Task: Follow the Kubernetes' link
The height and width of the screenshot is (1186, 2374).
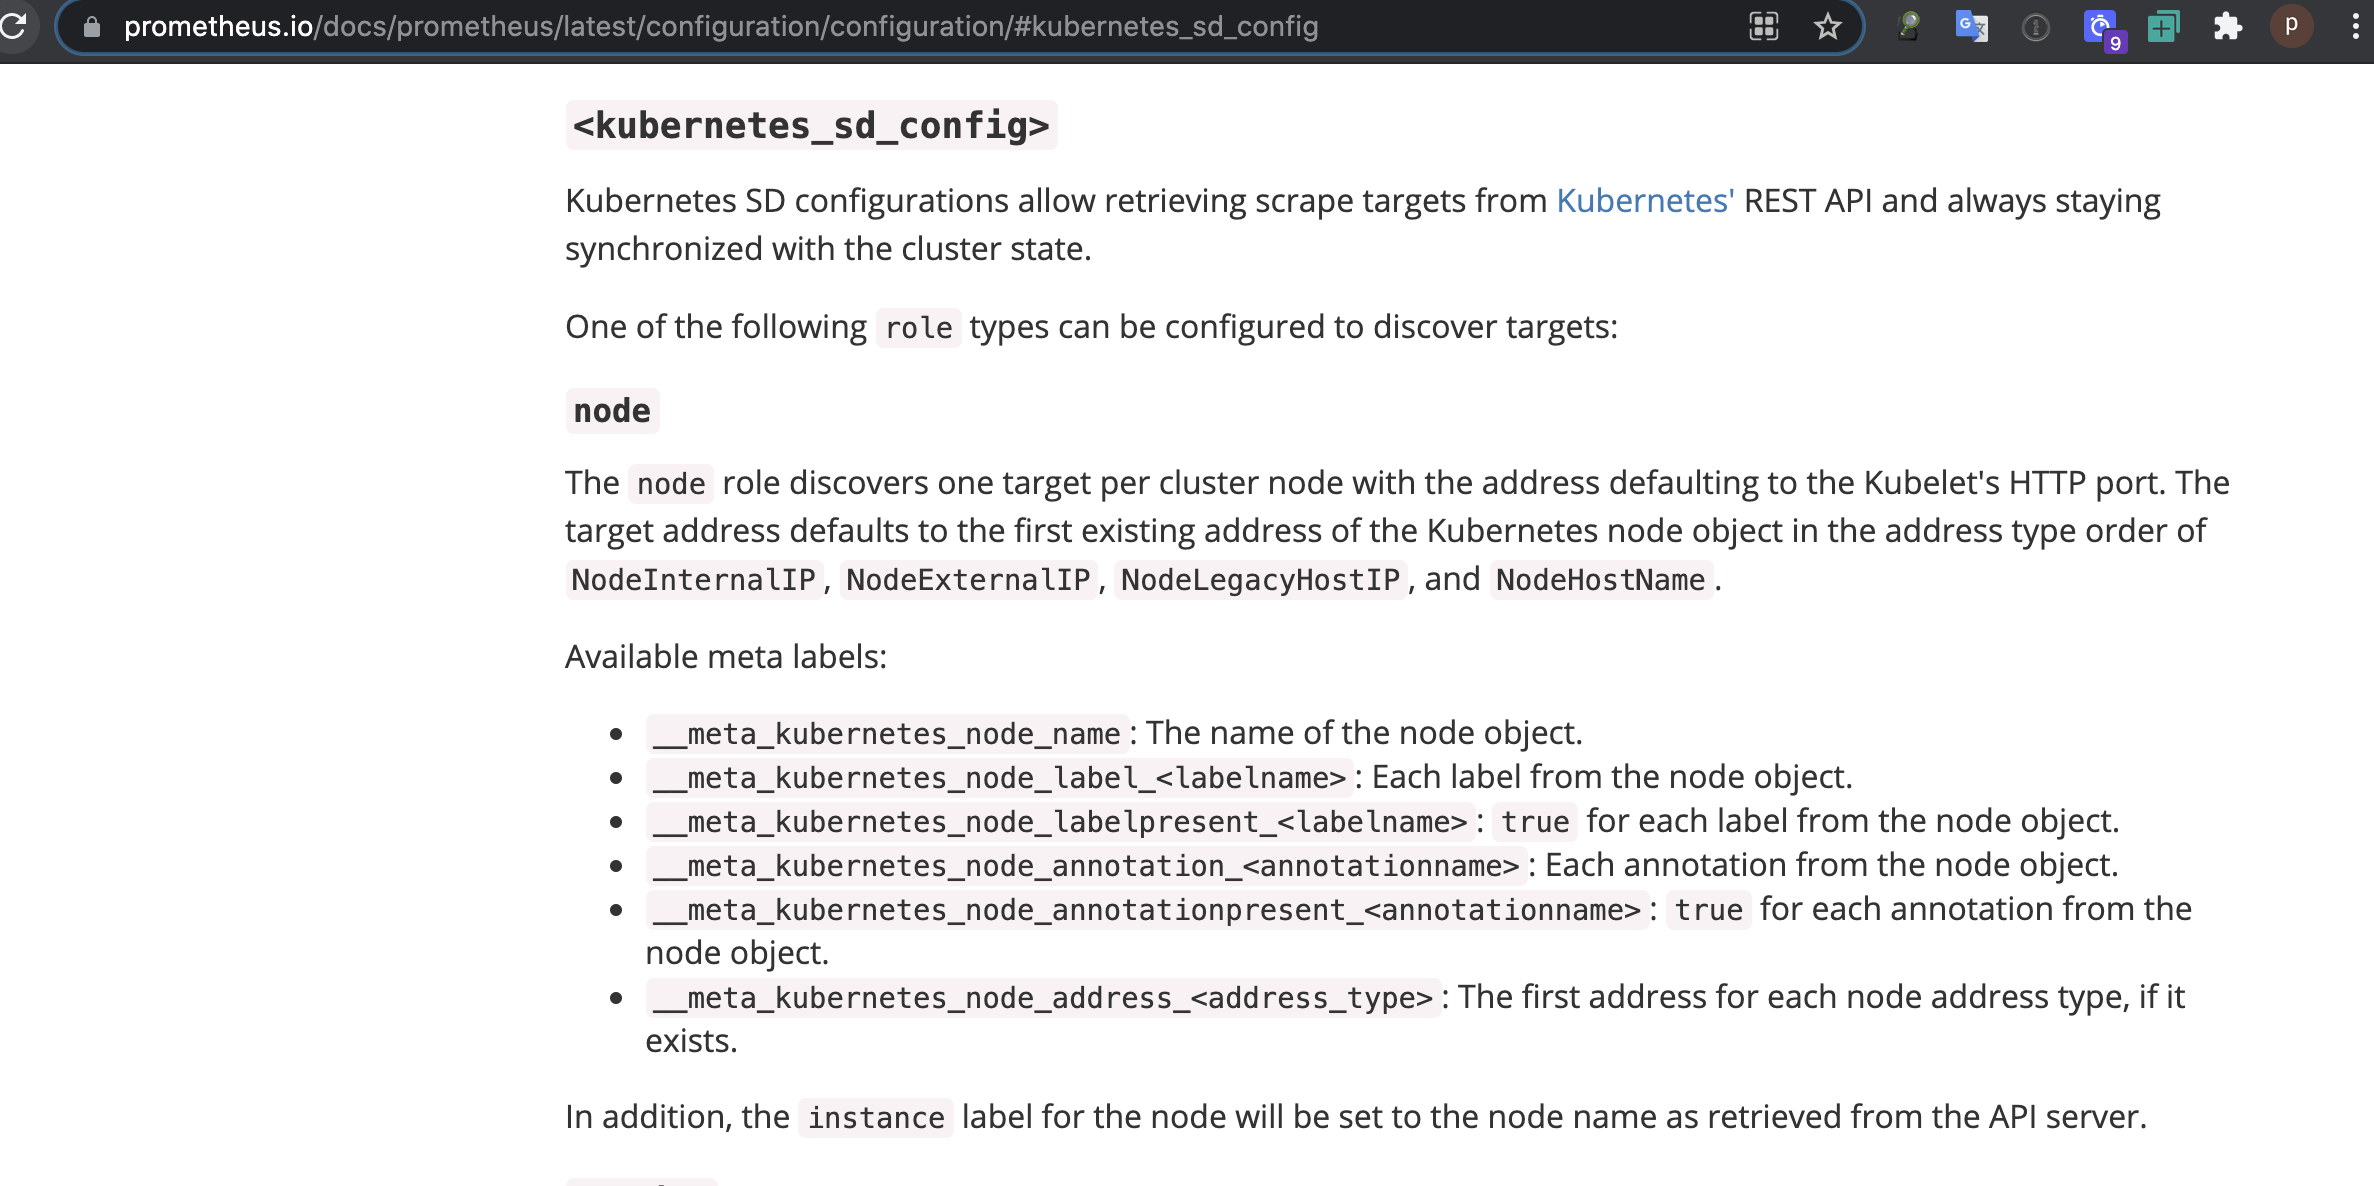Action: (1645, 201)
